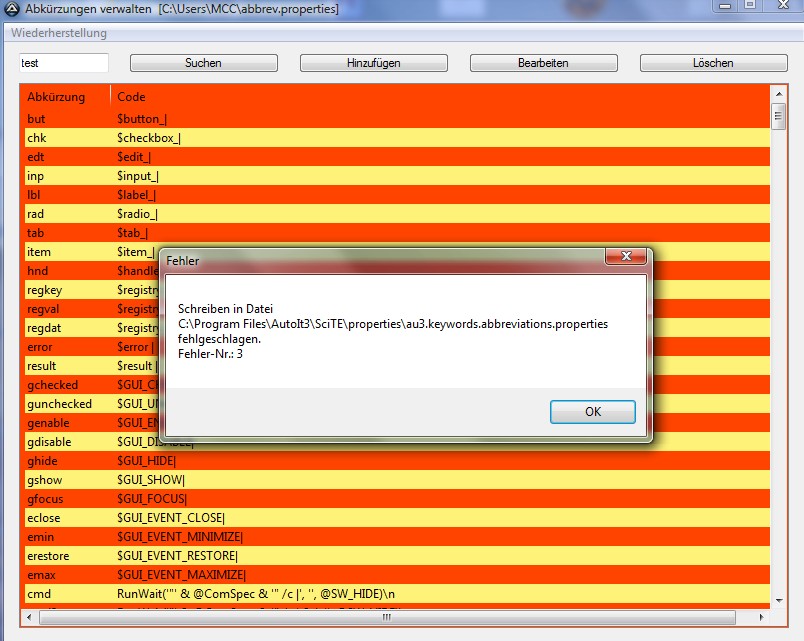
Task: Click the AutoIt app icon in title bar
Action: point(11,9)
